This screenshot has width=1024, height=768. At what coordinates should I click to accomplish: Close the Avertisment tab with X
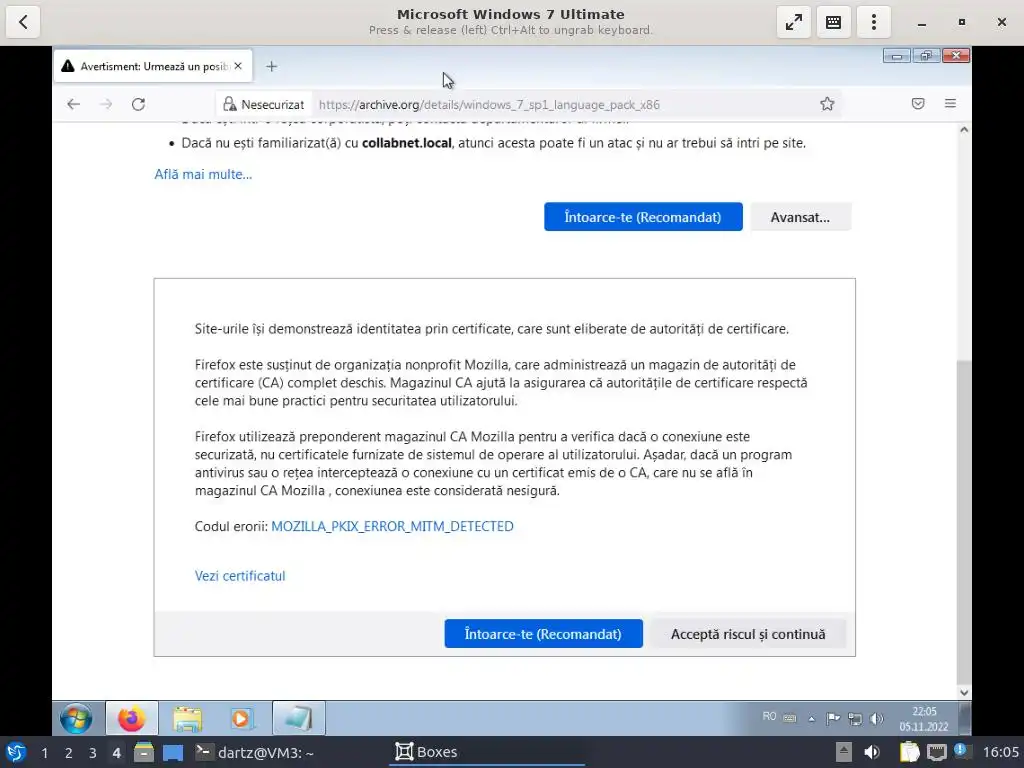pyautogui.click(x=238, y=66)
